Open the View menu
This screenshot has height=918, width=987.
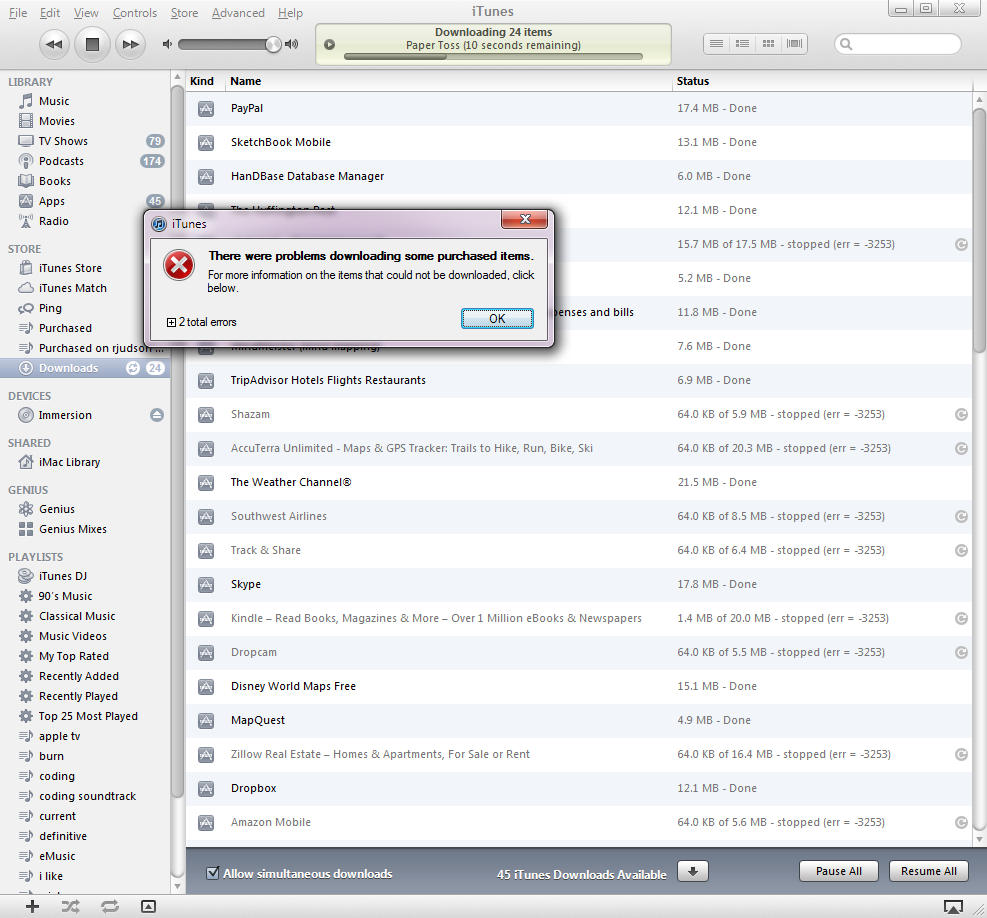(x=86, y=13)
